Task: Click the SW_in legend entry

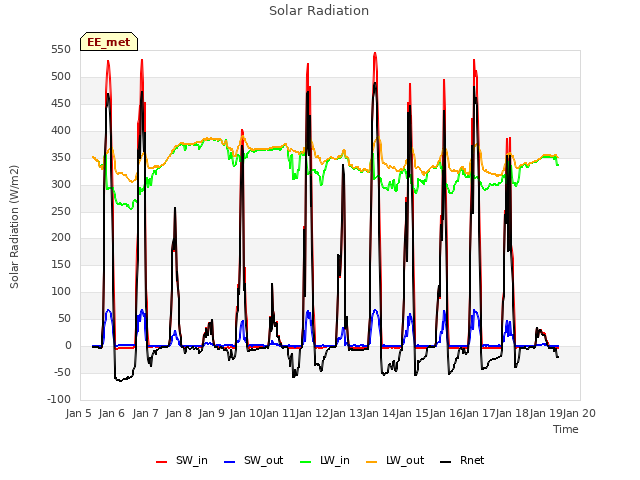Action: coord(182,460)
